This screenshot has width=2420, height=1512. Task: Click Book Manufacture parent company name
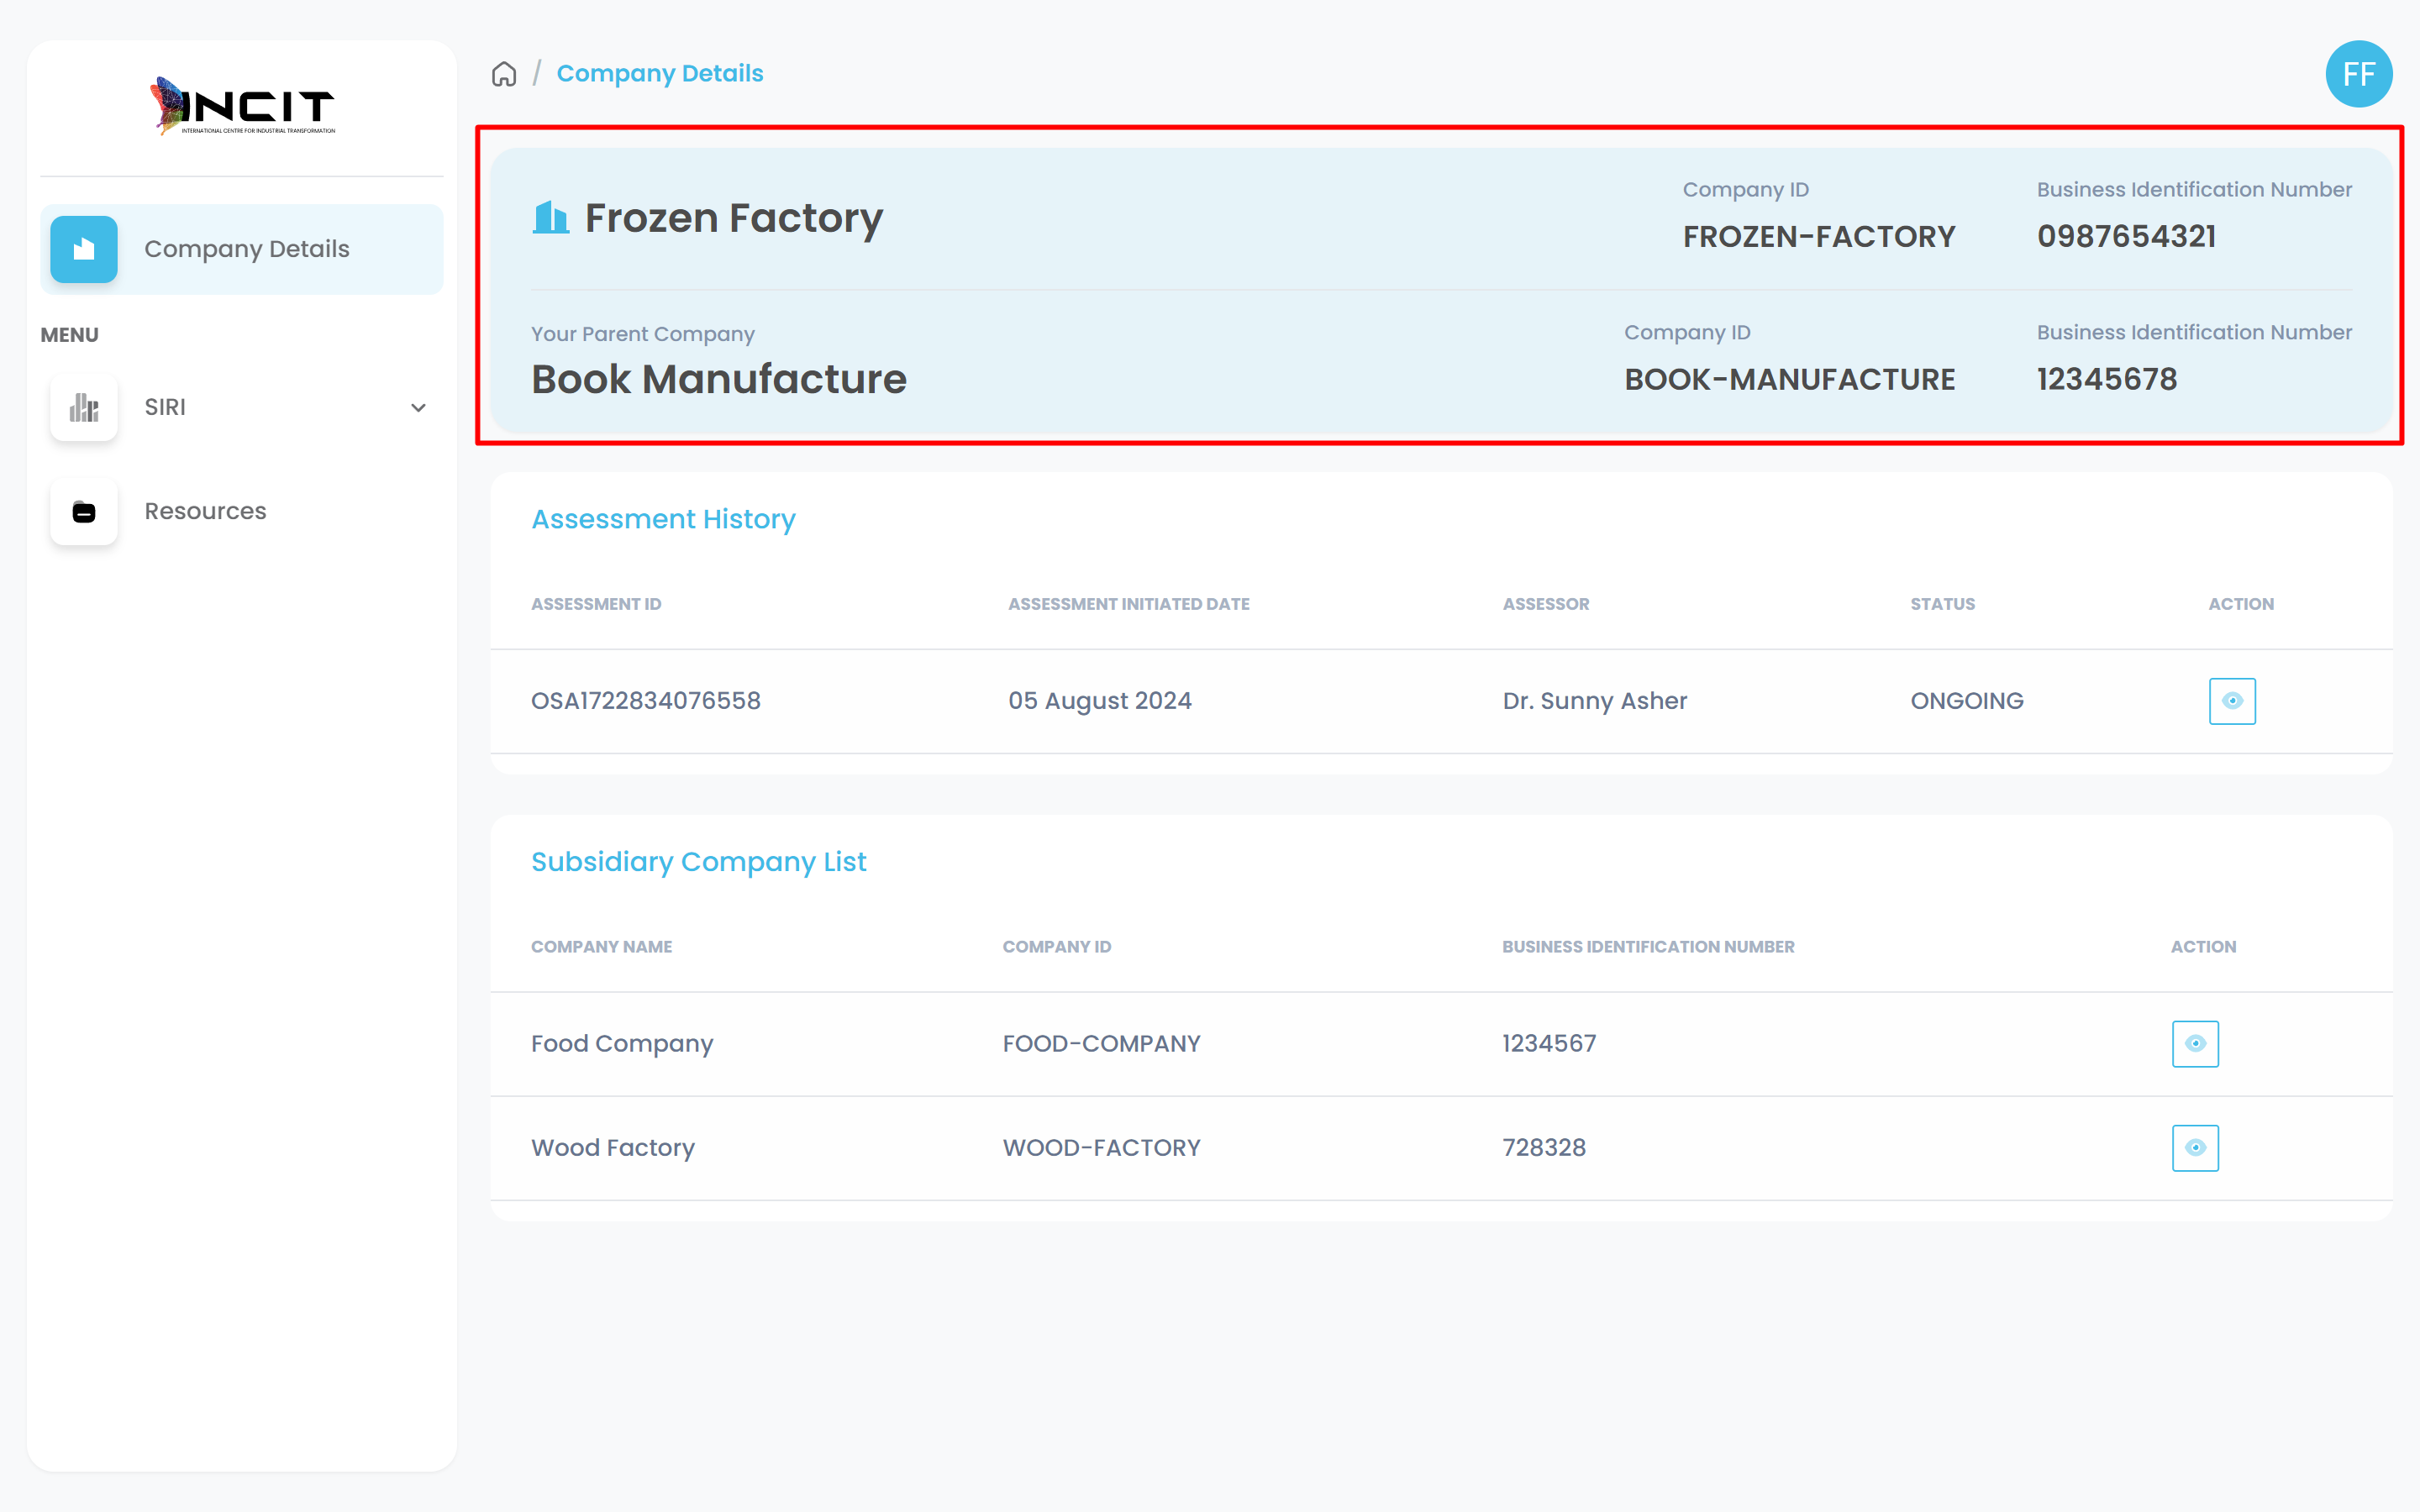coord(719,380)
